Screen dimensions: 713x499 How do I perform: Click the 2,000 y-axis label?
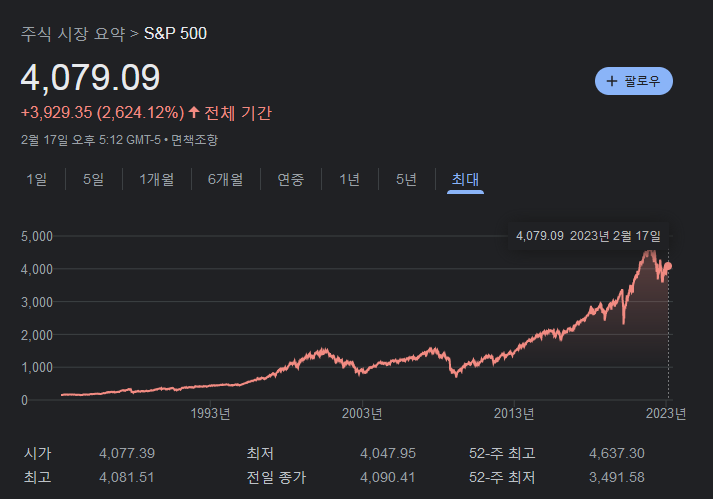[x=37, y=335]
